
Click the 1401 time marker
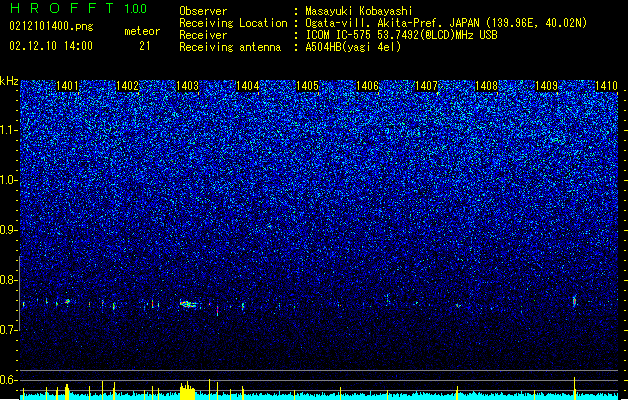coord(67,86)
